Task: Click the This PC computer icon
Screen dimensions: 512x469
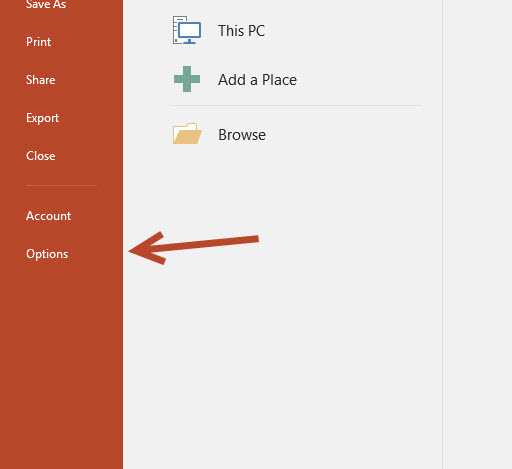Action: (x=187, y=30)
